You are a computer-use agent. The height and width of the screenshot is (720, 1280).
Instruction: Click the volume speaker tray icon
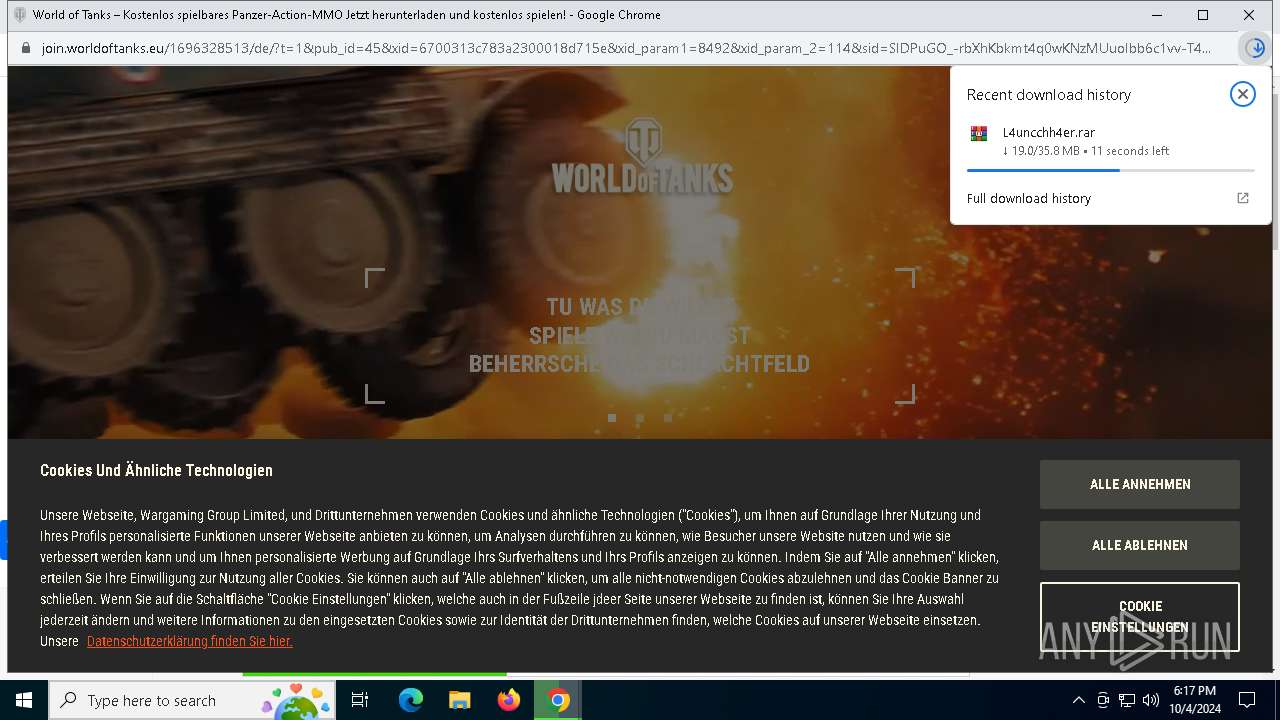(x=1151, y=700)
